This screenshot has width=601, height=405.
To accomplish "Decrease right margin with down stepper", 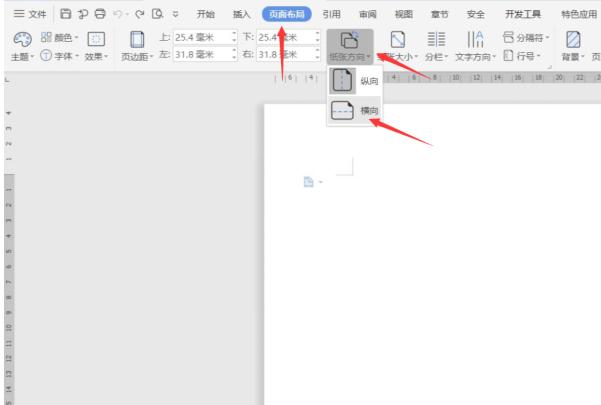I will pos(318,58).
